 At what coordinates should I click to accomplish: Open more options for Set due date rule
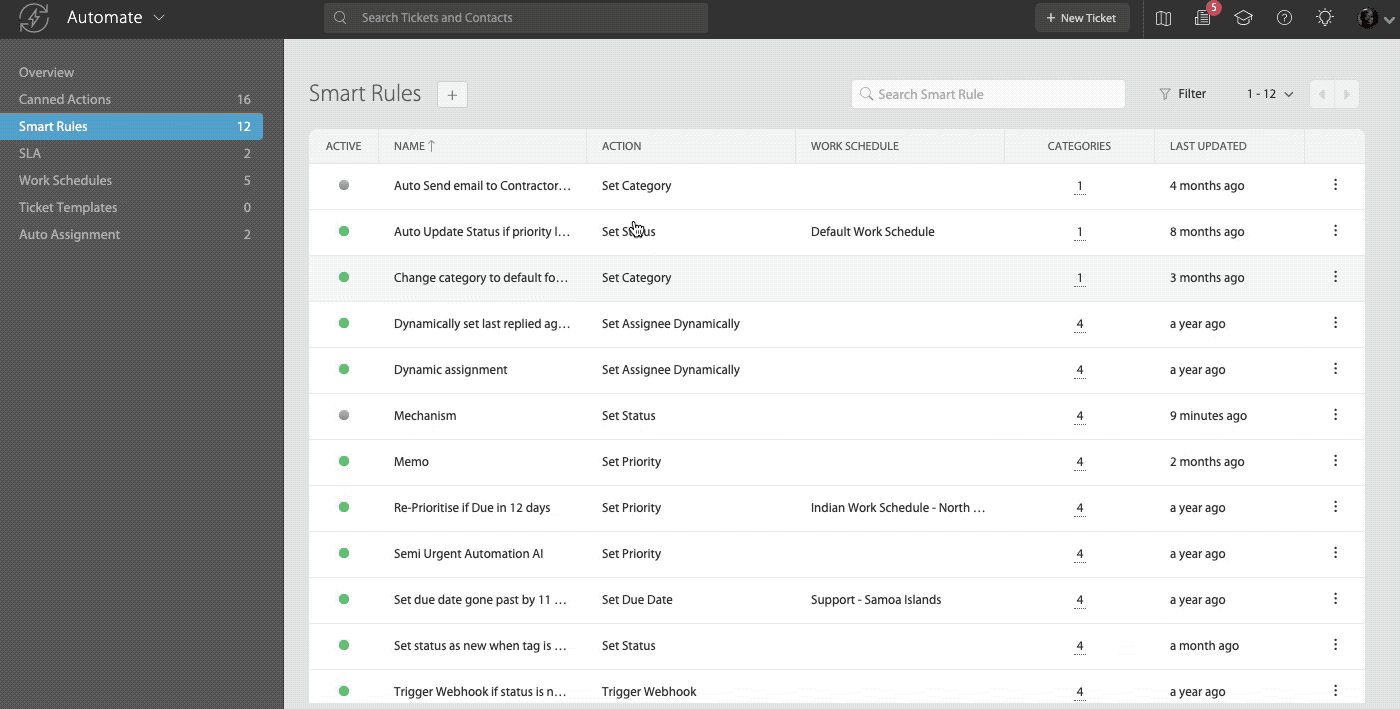(1335, 599)
